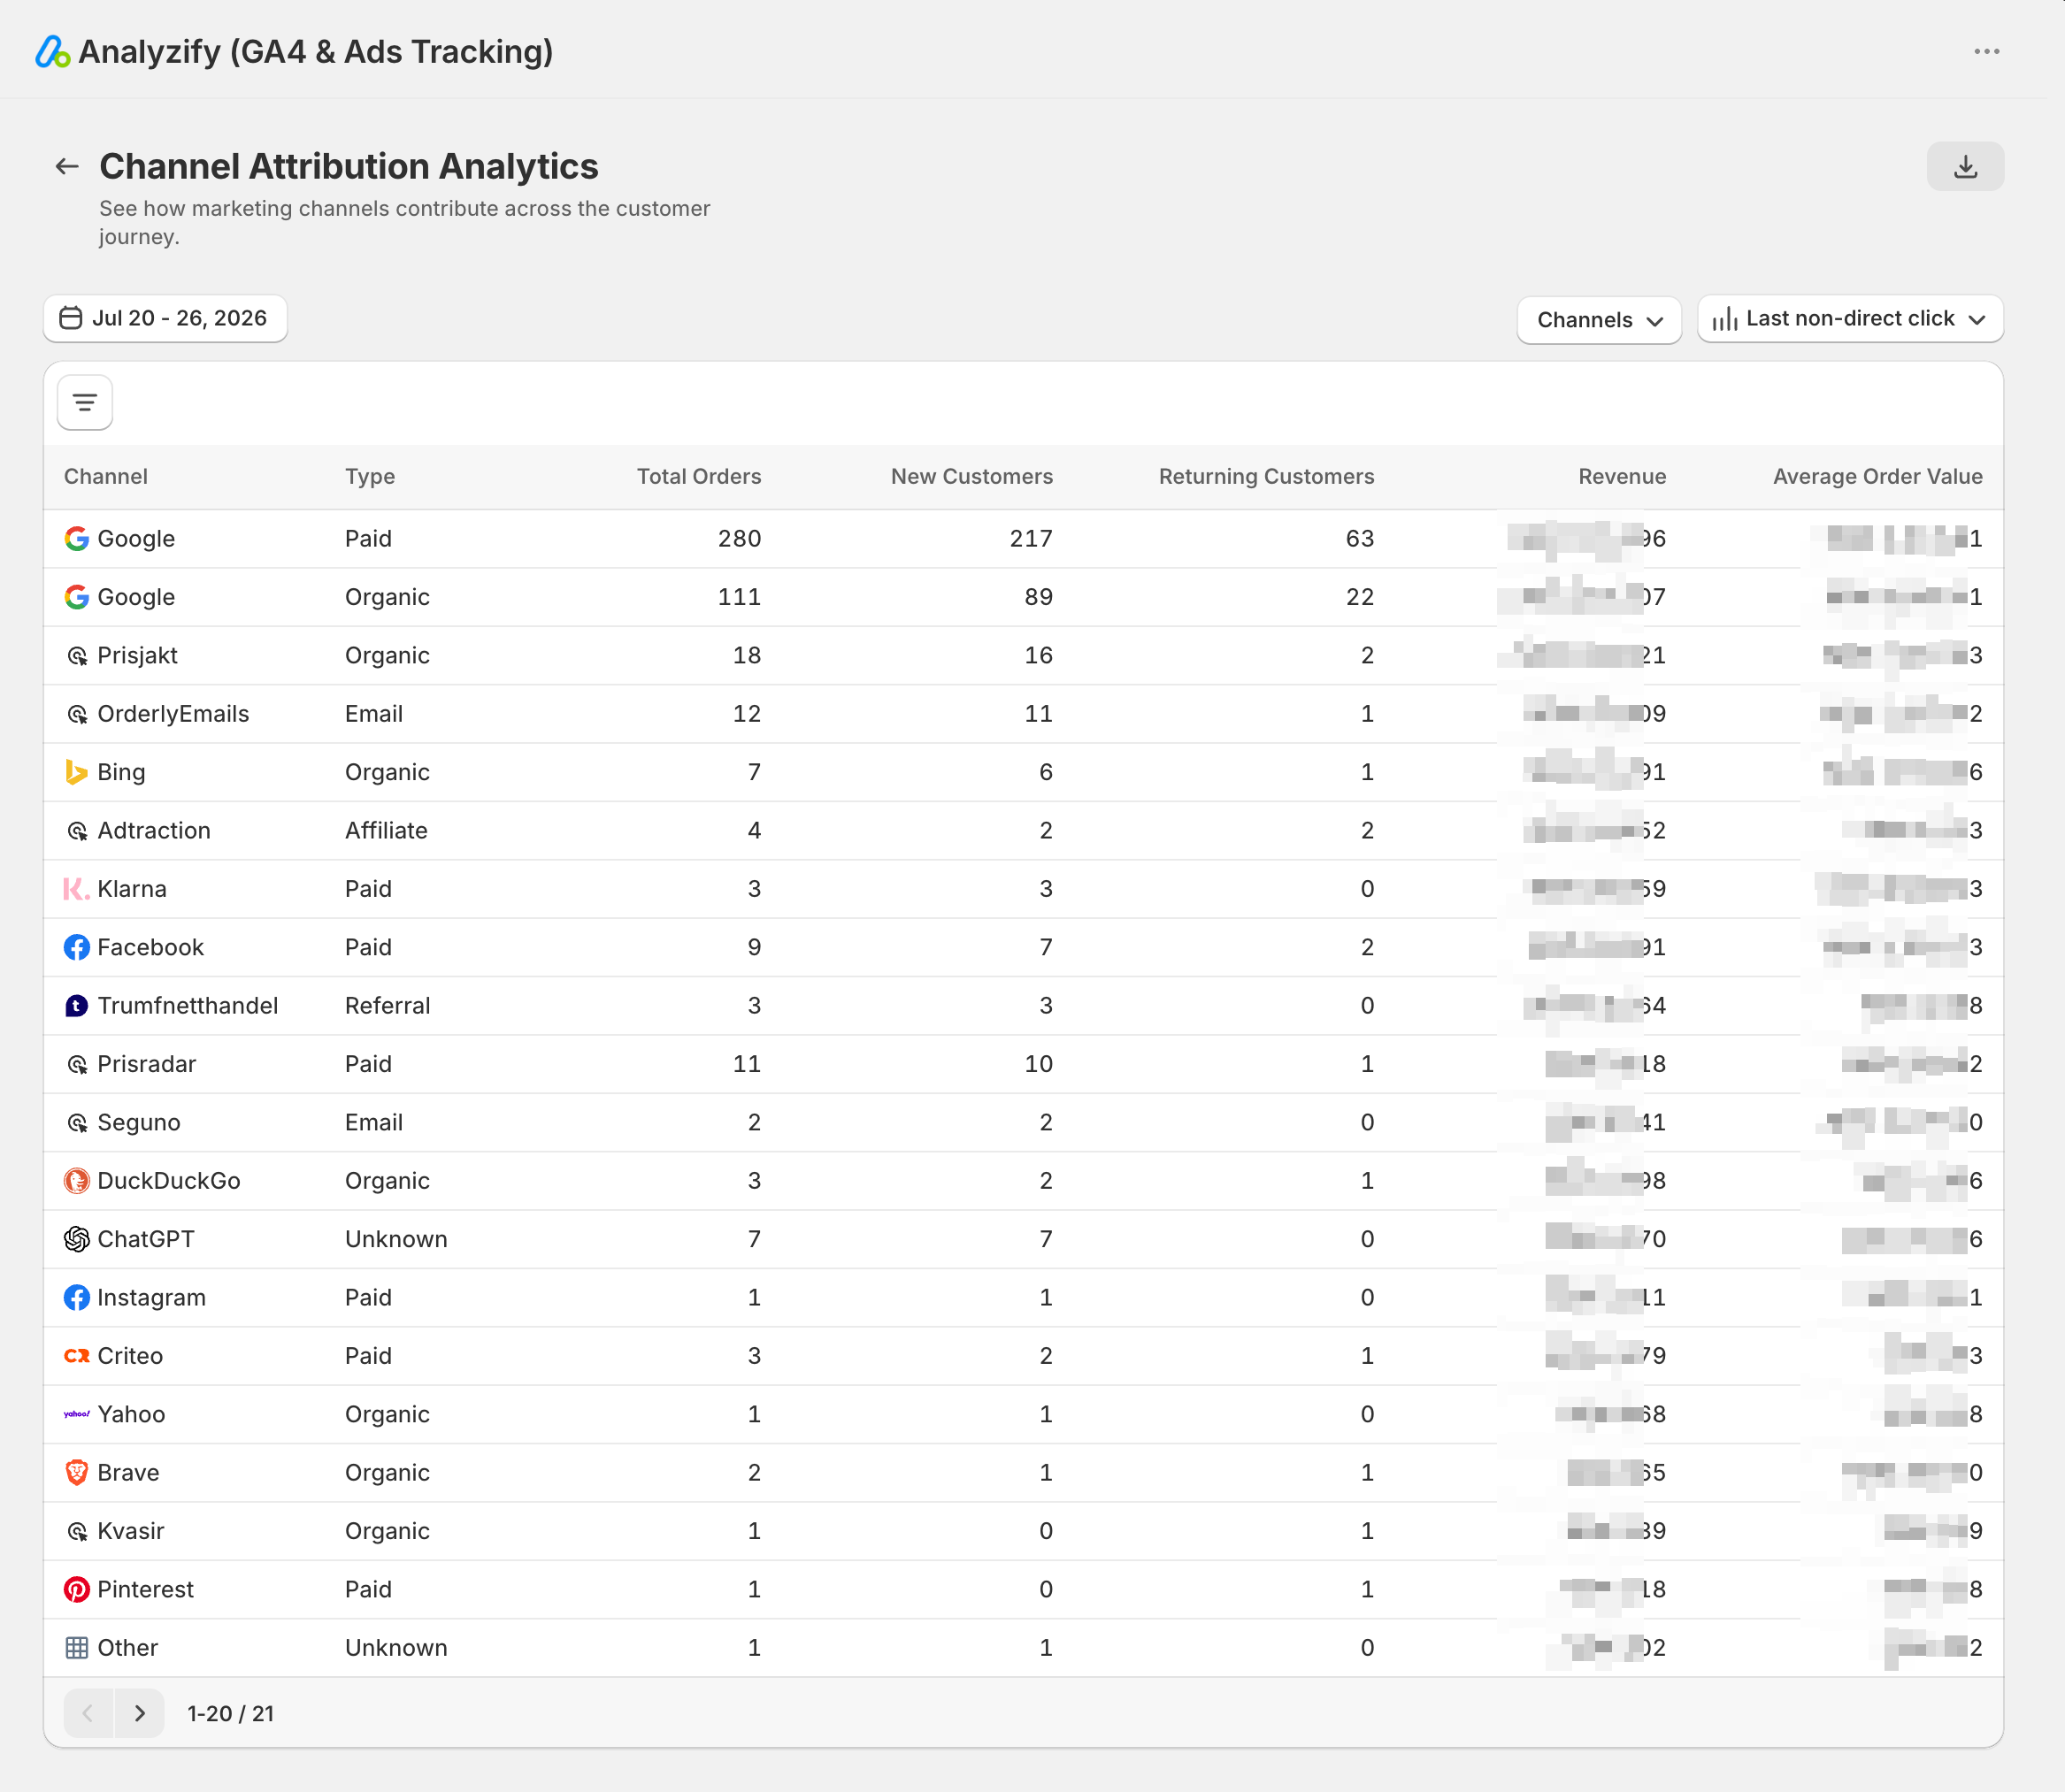Click the Klarna channel name

(132, 889)
